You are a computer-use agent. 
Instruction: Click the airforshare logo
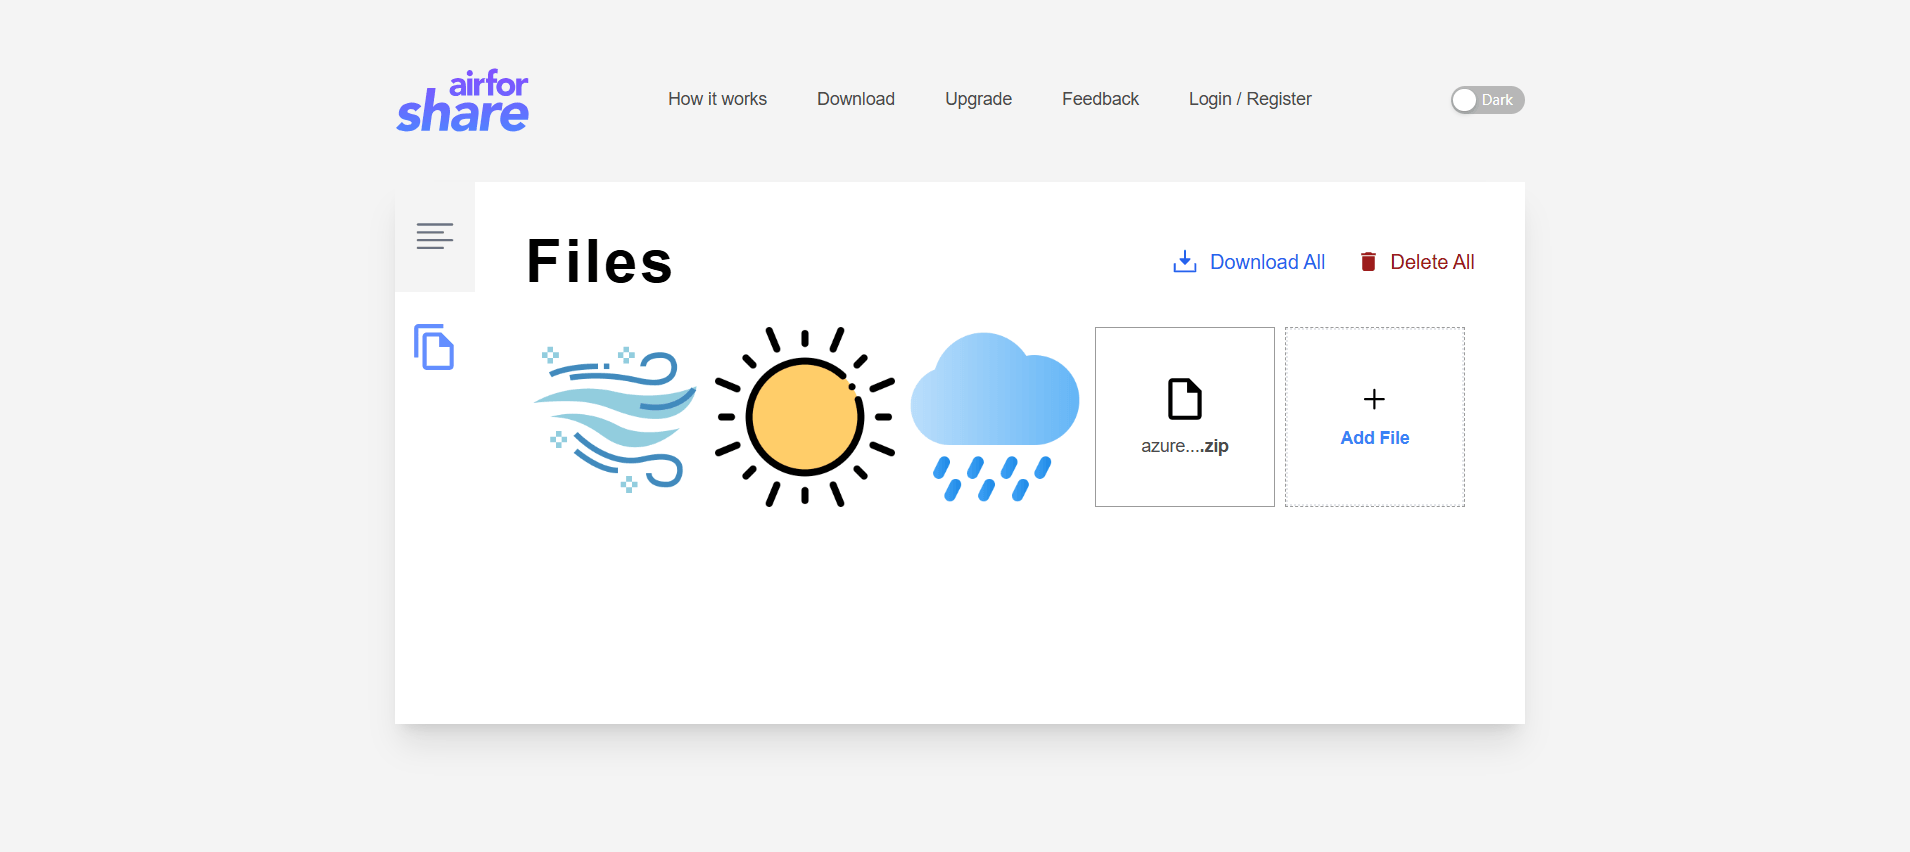[x=462, y=101]
